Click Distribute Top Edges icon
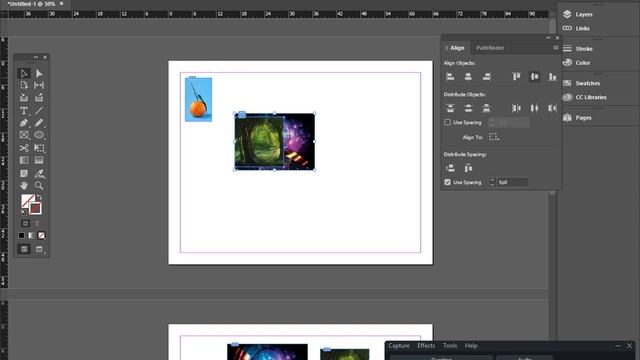Viewport: 640px width, 360px height. pyautogui.click(x=450, y=108)
